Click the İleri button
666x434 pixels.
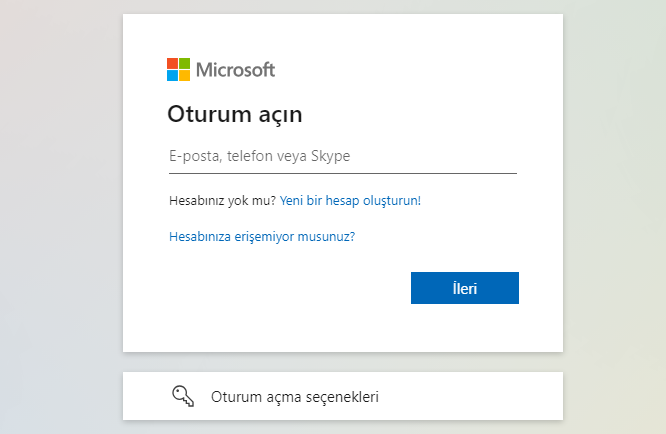click(x=465, y=288)
